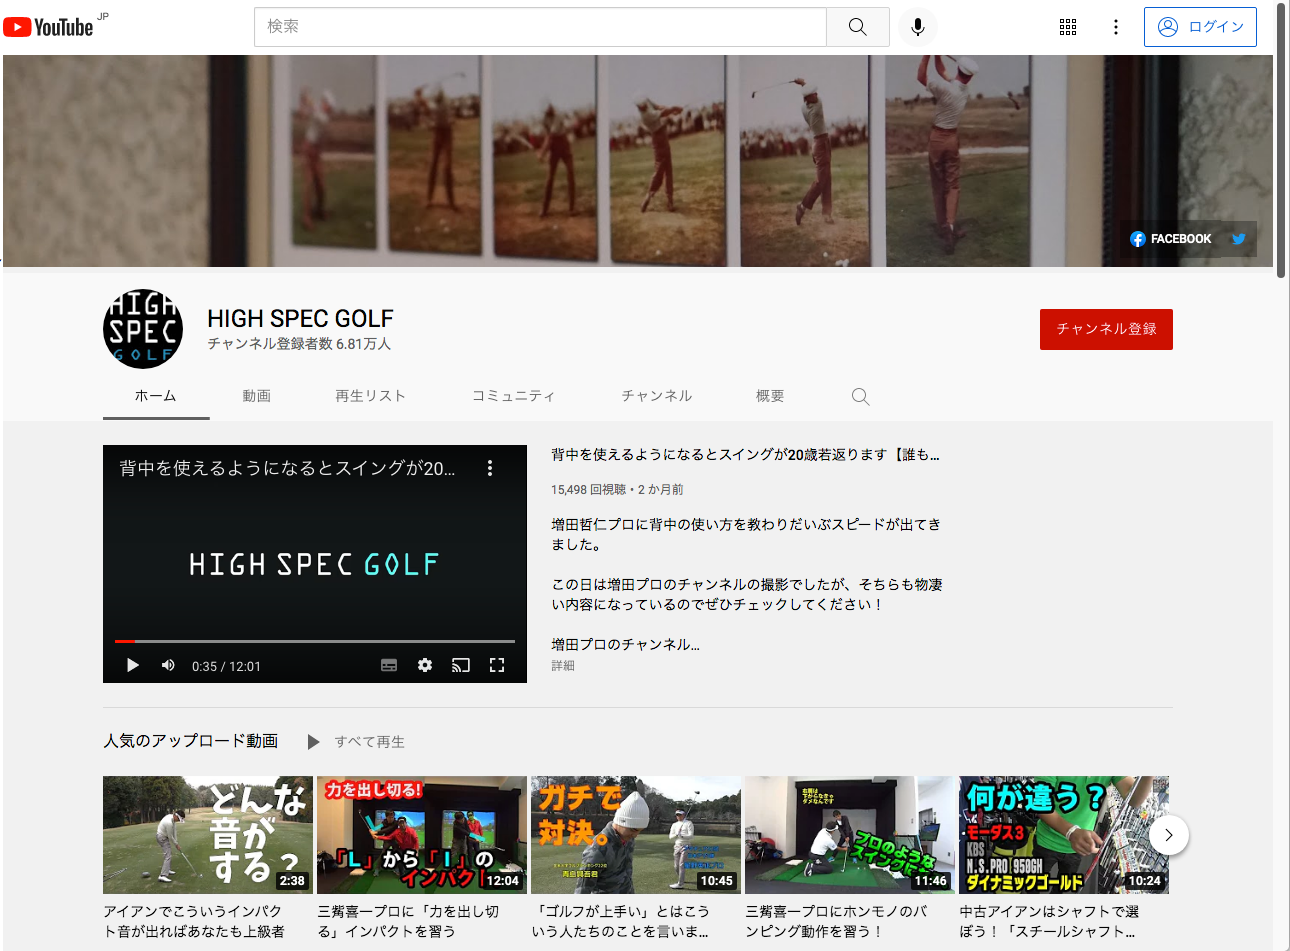Cast the featured video to a TV
1290x951 pixels.
tap(461, 665)
